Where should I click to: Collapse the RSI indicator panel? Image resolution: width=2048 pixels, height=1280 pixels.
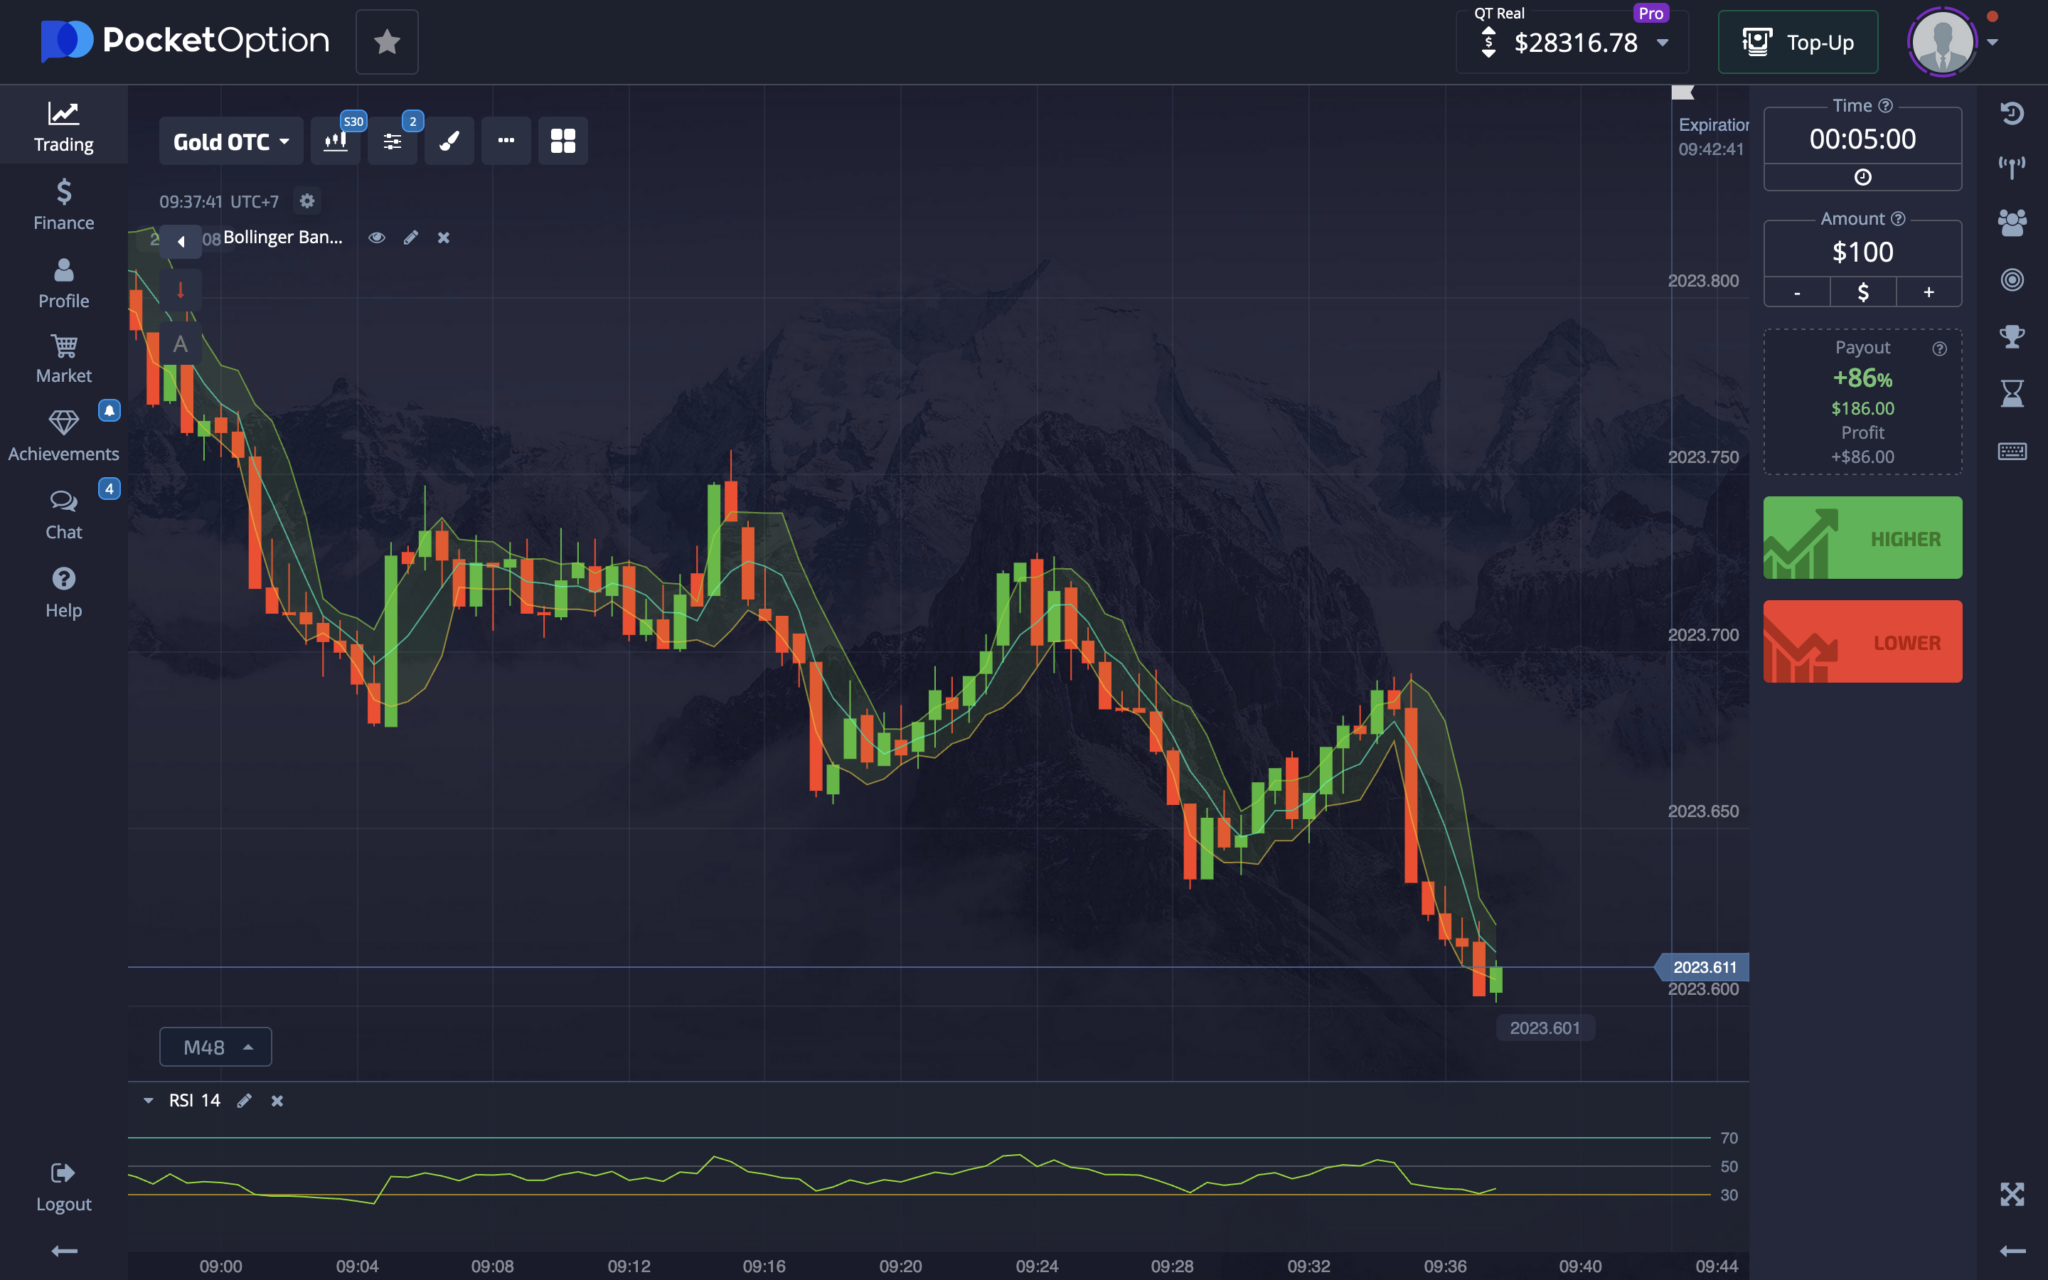pyautogui.click(x=148, y=1100)
